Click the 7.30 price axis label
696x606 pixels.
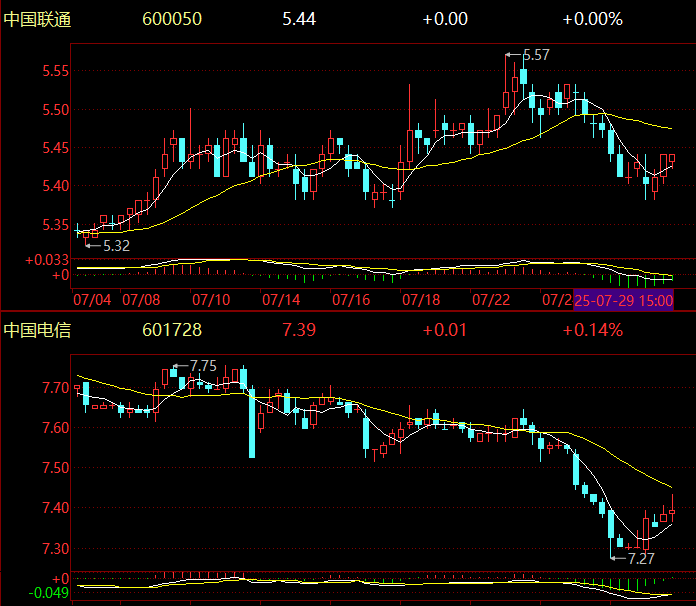55,549
